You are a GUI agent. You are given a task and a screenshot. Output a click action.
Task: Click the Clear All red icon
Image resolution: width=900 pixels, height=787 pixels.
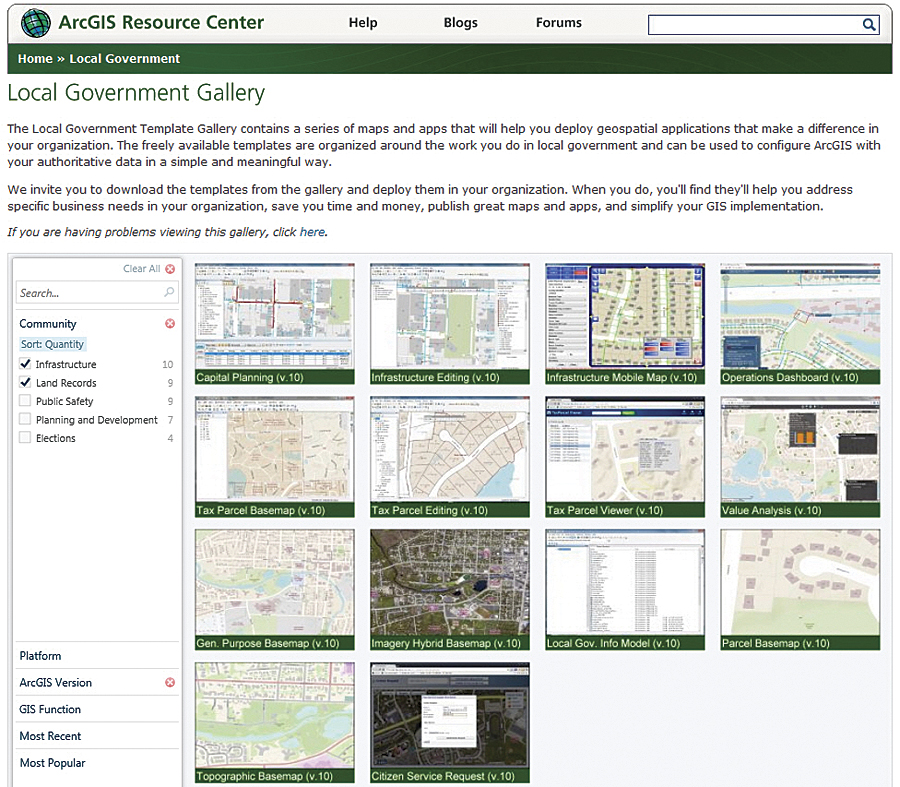(x=168, y=268)
